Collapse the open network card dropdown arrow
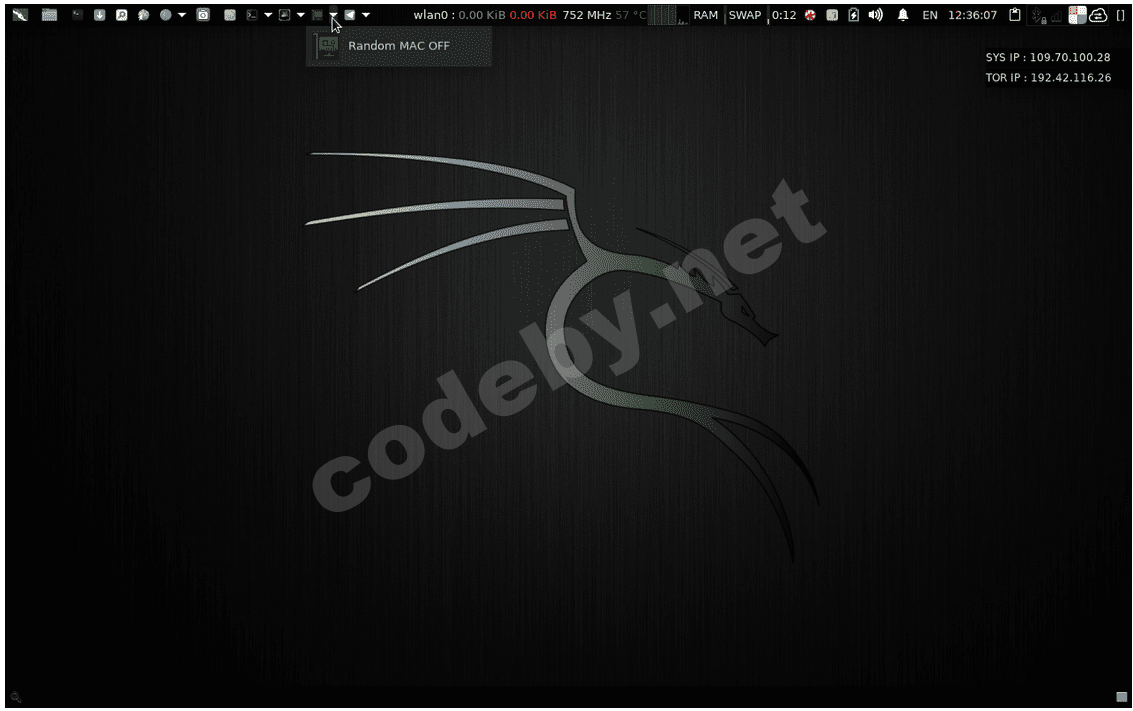Viewport: 1133px width, 711px height. click(333, 14)
